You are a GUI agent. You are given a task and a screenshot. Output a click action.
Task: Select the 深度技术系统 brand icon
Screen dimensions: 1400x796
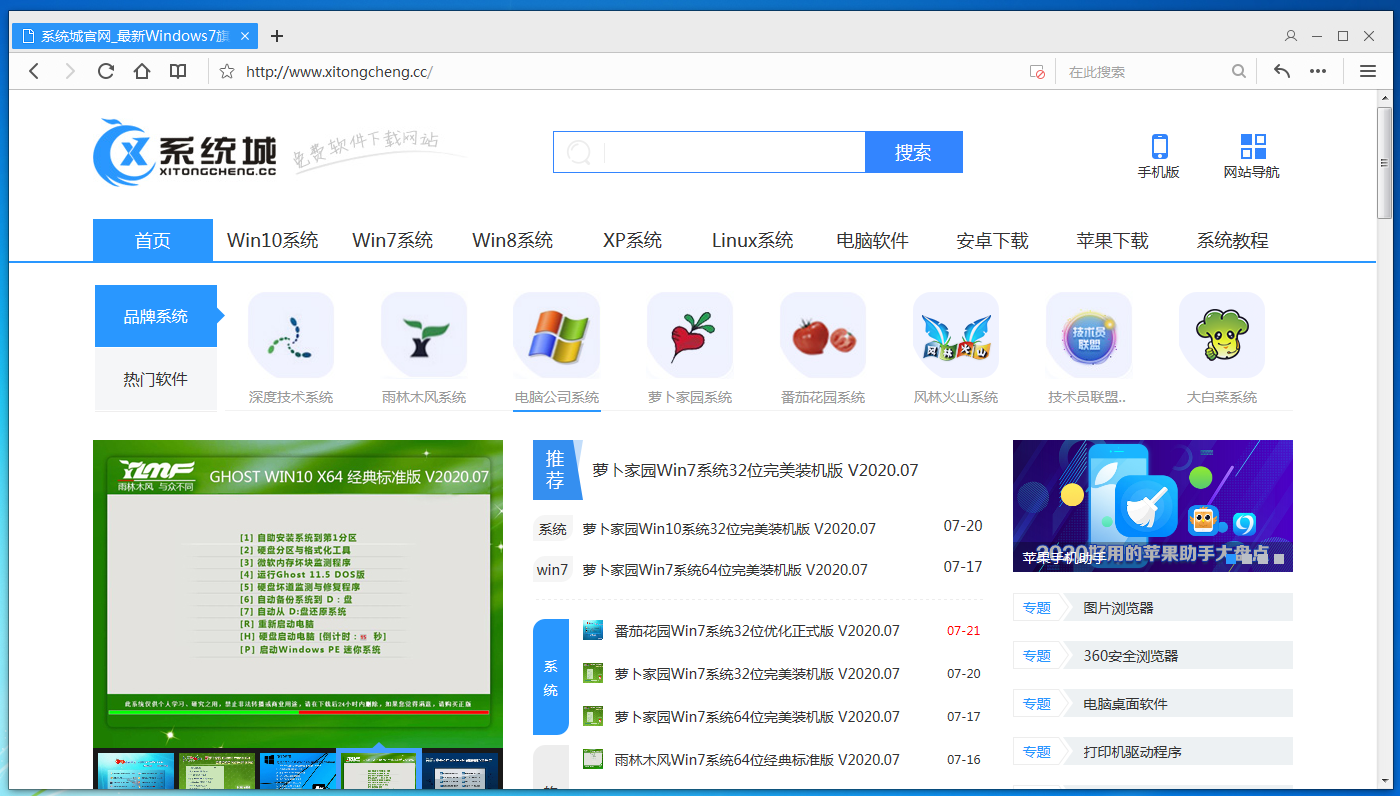point(291,335)
